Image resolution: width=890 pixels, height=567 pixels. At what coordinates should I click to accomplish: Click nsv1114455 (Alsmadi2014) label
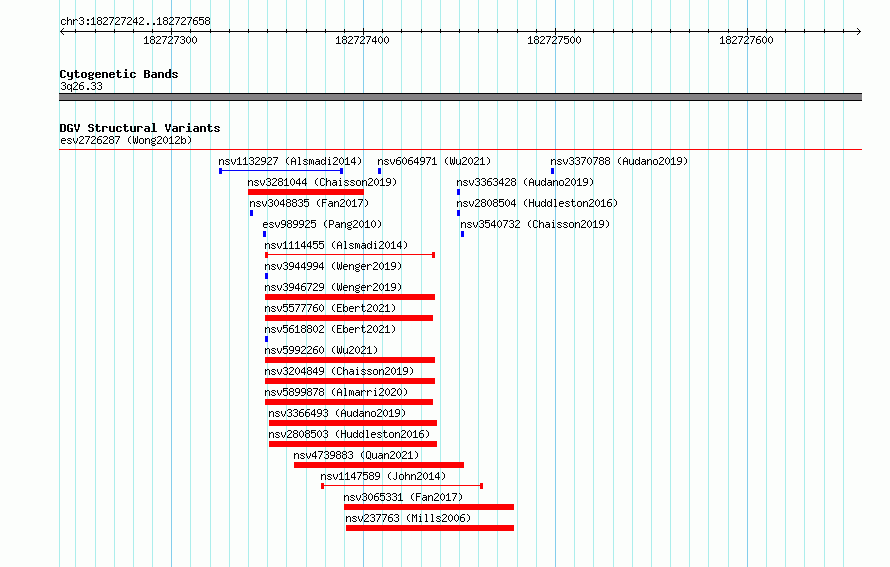pos(336,245)
